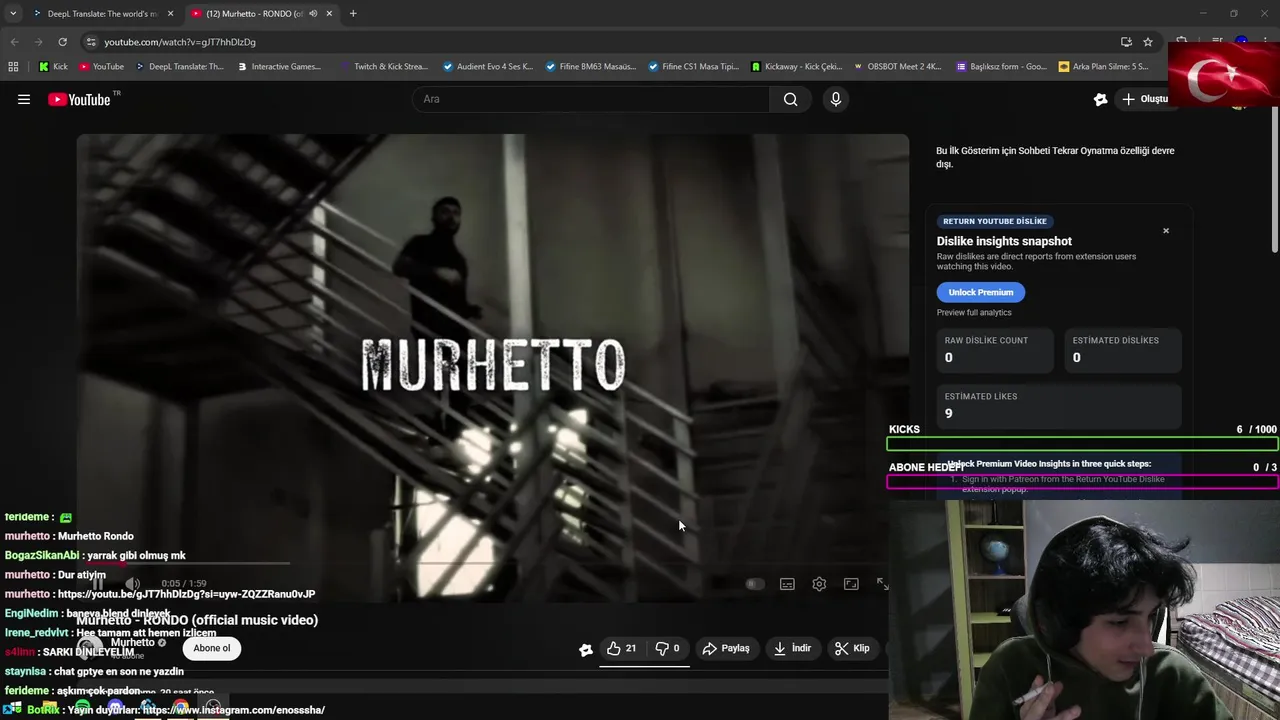Open the dislike extension icon beside likes
This screenshot has height=720, width=1280.
(586, 649)
